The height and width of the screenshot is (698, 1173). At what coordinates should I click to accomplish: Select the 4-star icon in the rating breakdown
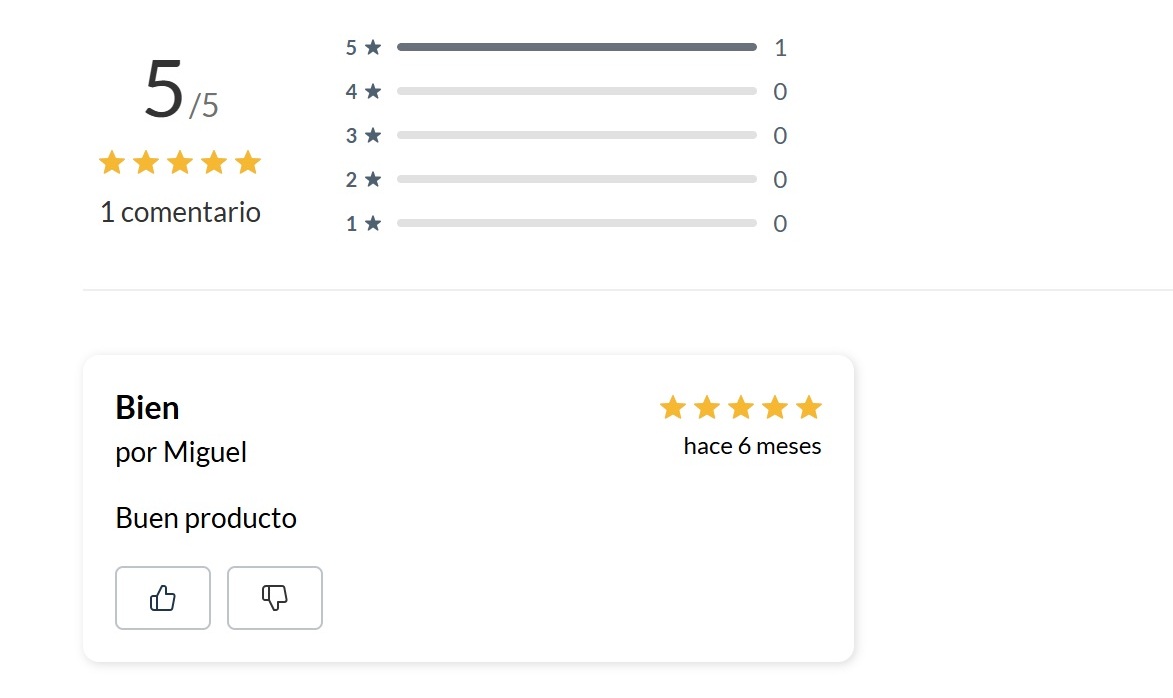click(373, 91)
